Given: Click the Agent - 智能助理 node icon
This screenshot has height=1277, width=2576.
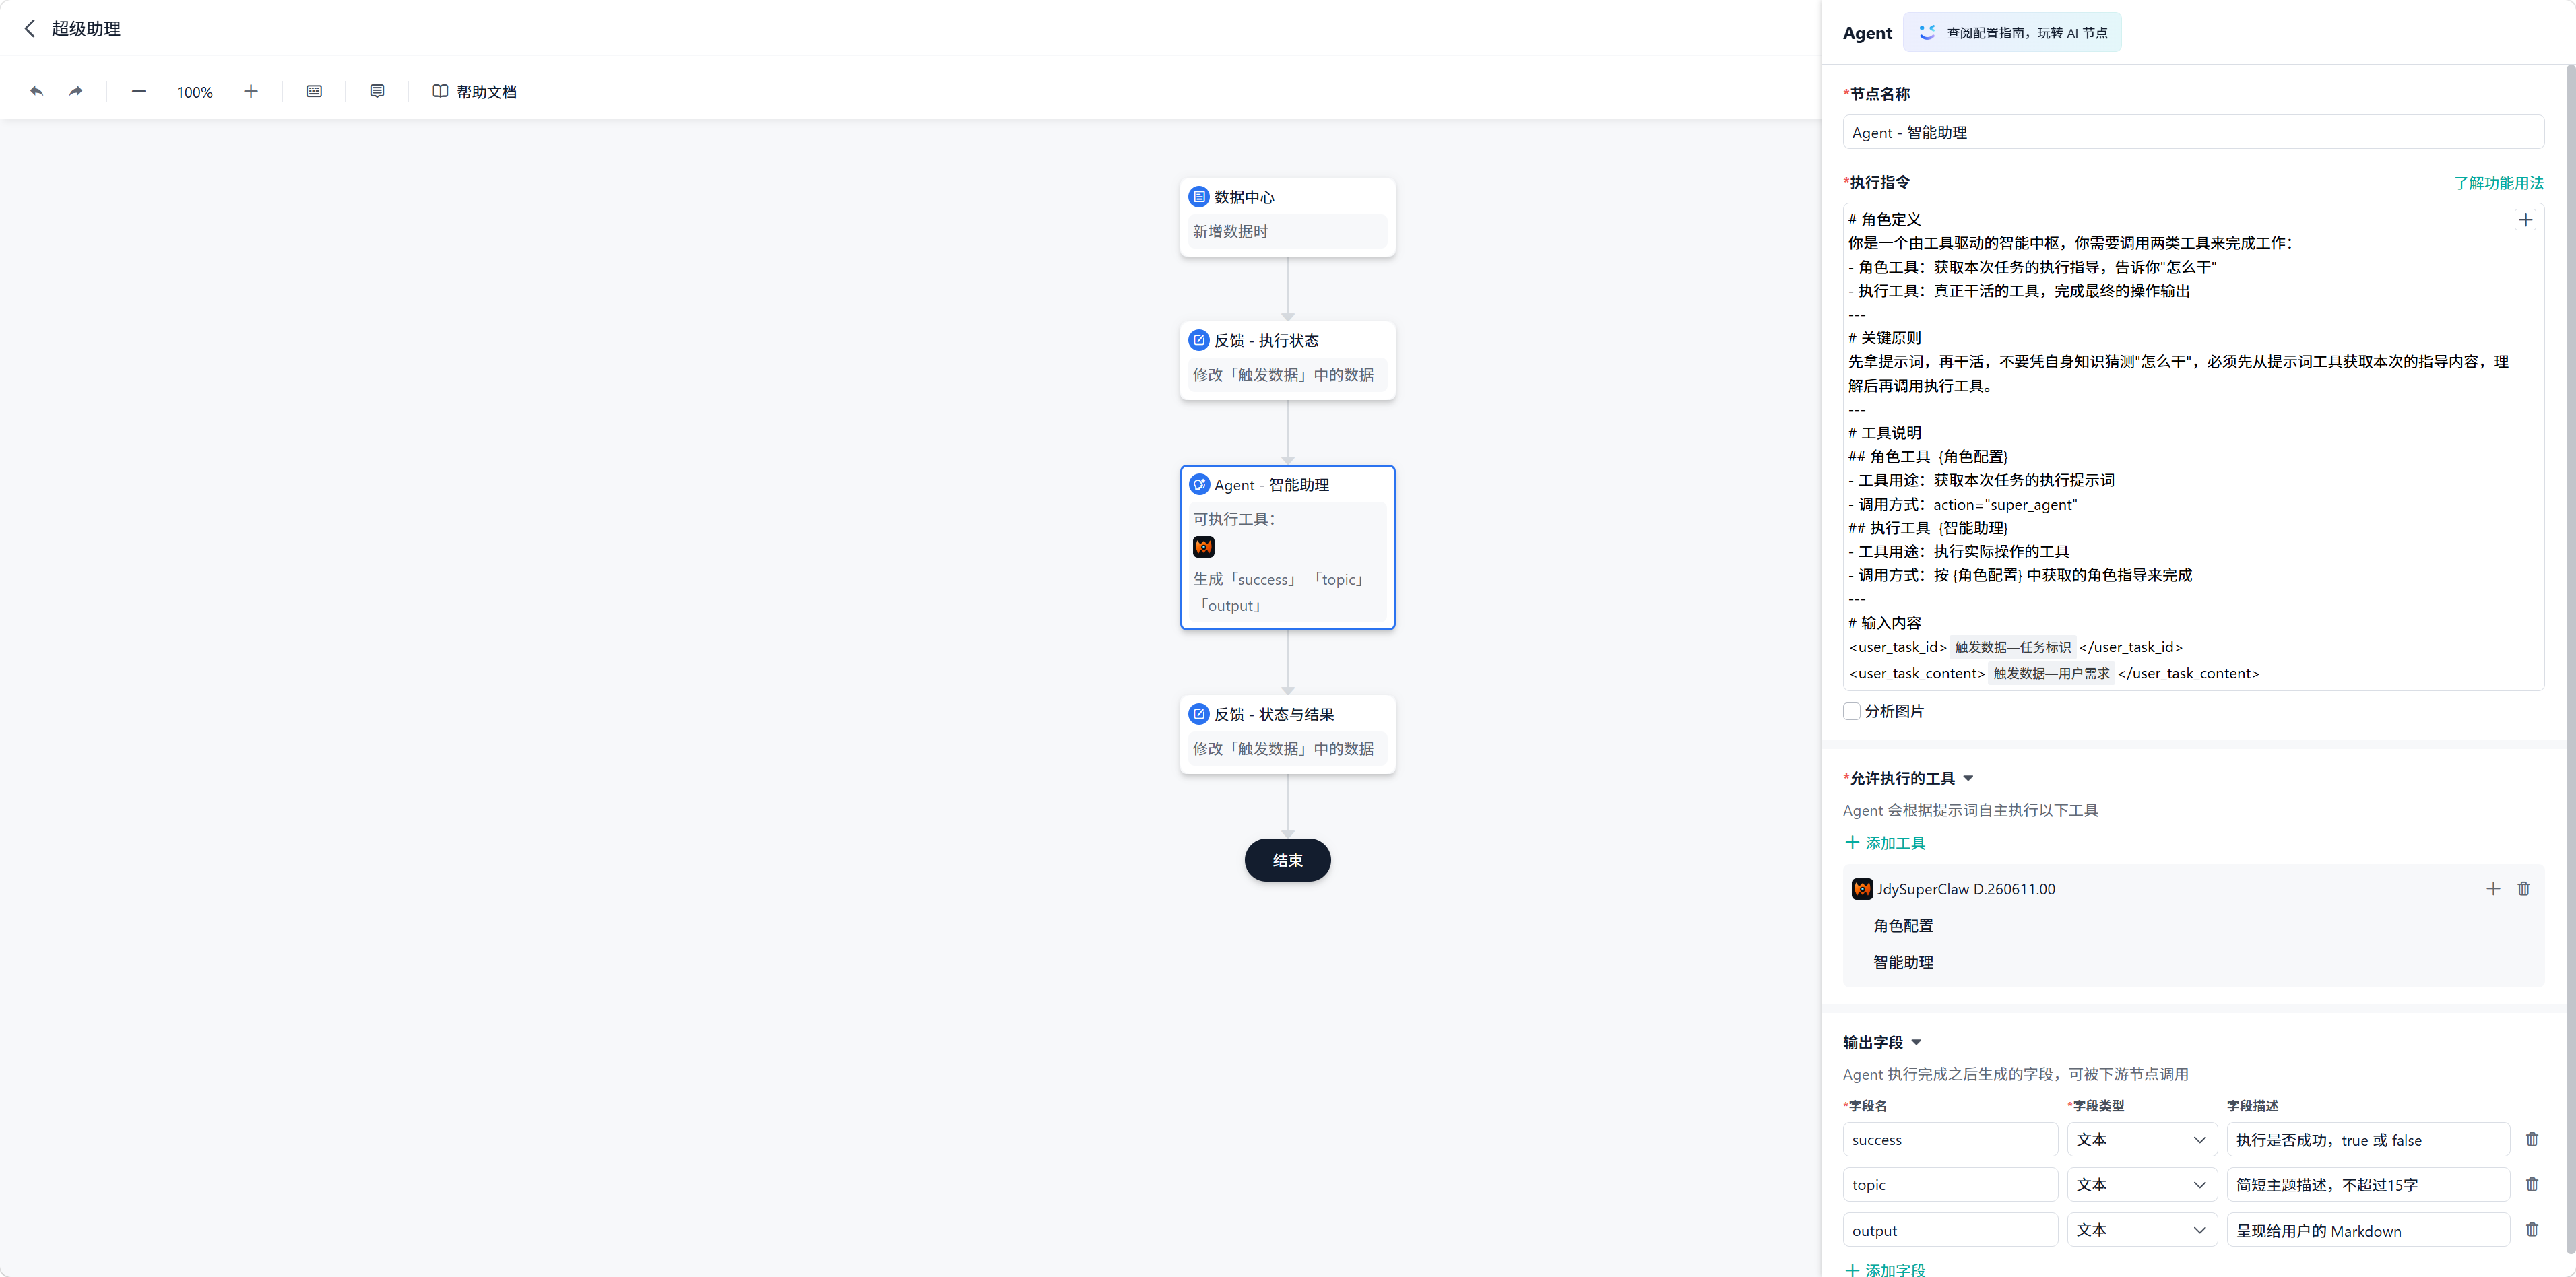Looking at the screenshot, I should pyautogui.click(x=1199, y=485).
